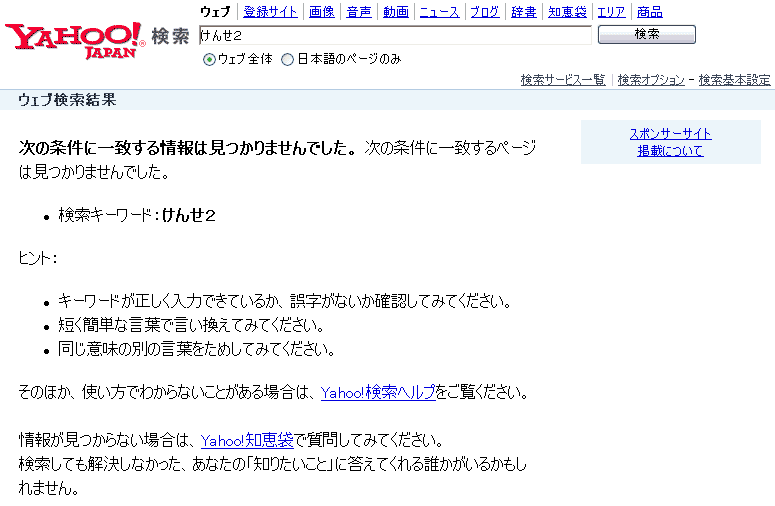
Task: Select the ウェブ全体 radio button
Action: pyautogui.click(x=209, y=59)
